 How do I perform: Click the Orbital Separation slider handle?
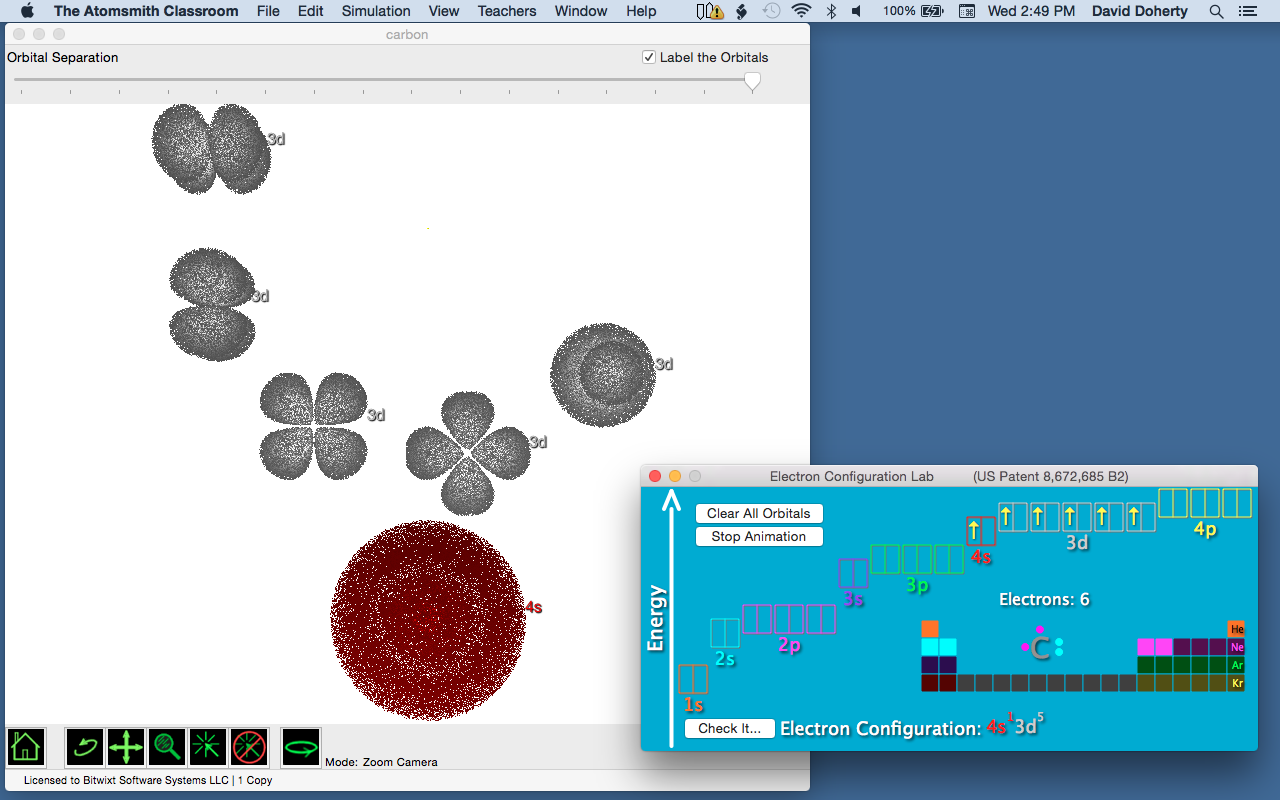[751, 82]
